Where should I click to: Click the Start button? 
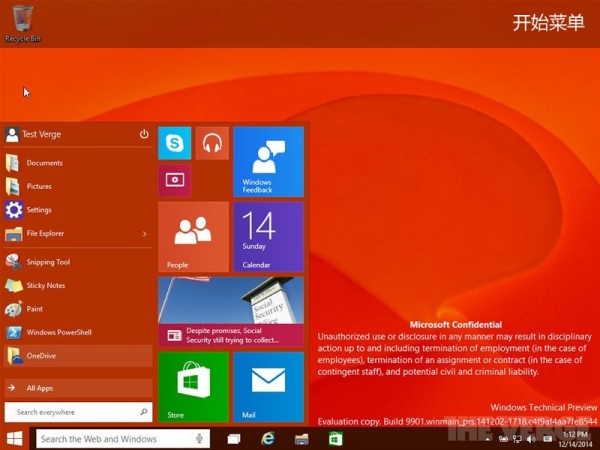[15, 439]
